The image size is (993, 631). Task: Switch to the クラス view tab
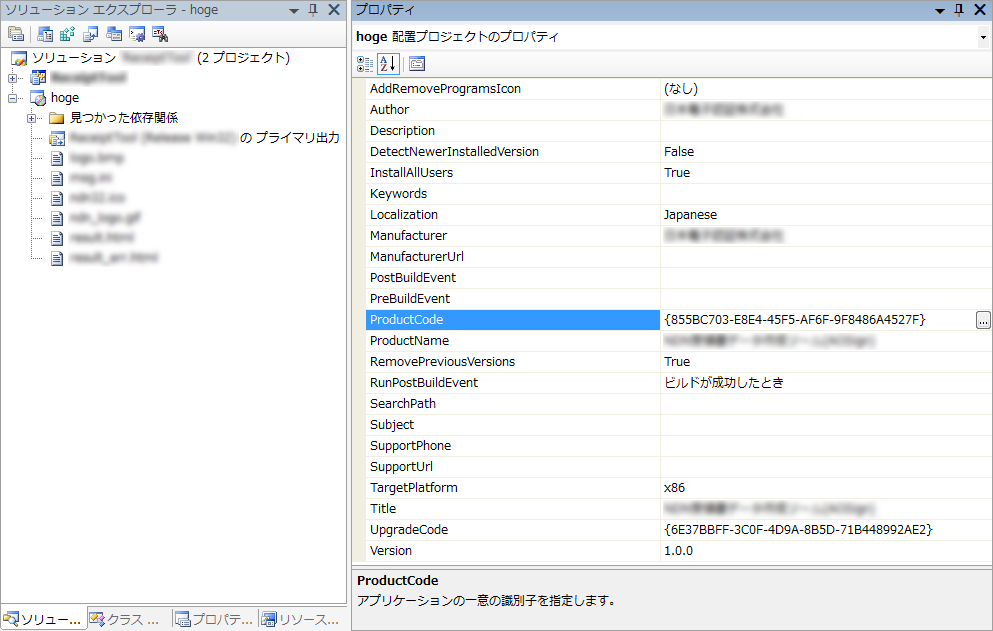126,620
